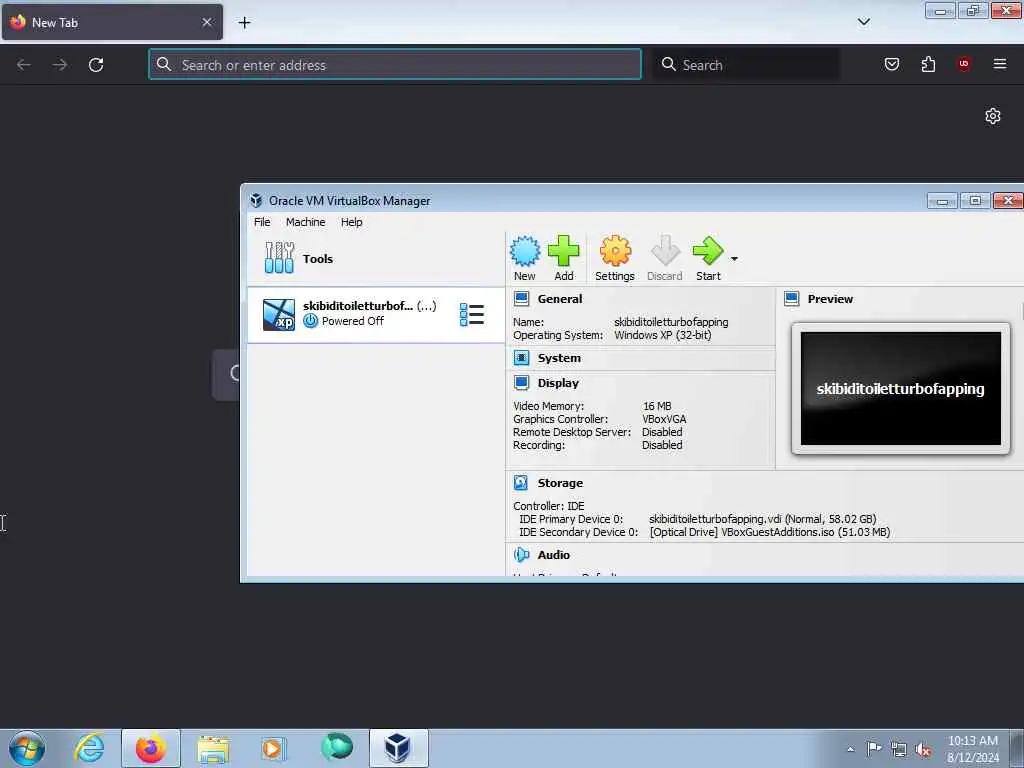The image size is (1024, 768).
Task: Launch Internet Explorer from the taskbar
Action: [x=89, y=748]
